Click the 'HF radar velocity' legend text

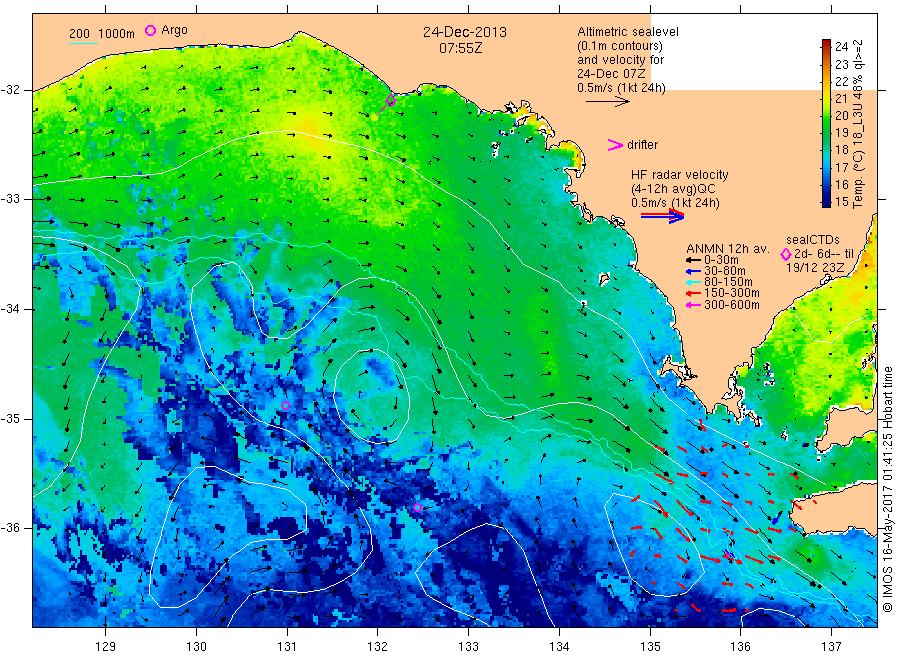pyautogui.click(x=680, y=174)
